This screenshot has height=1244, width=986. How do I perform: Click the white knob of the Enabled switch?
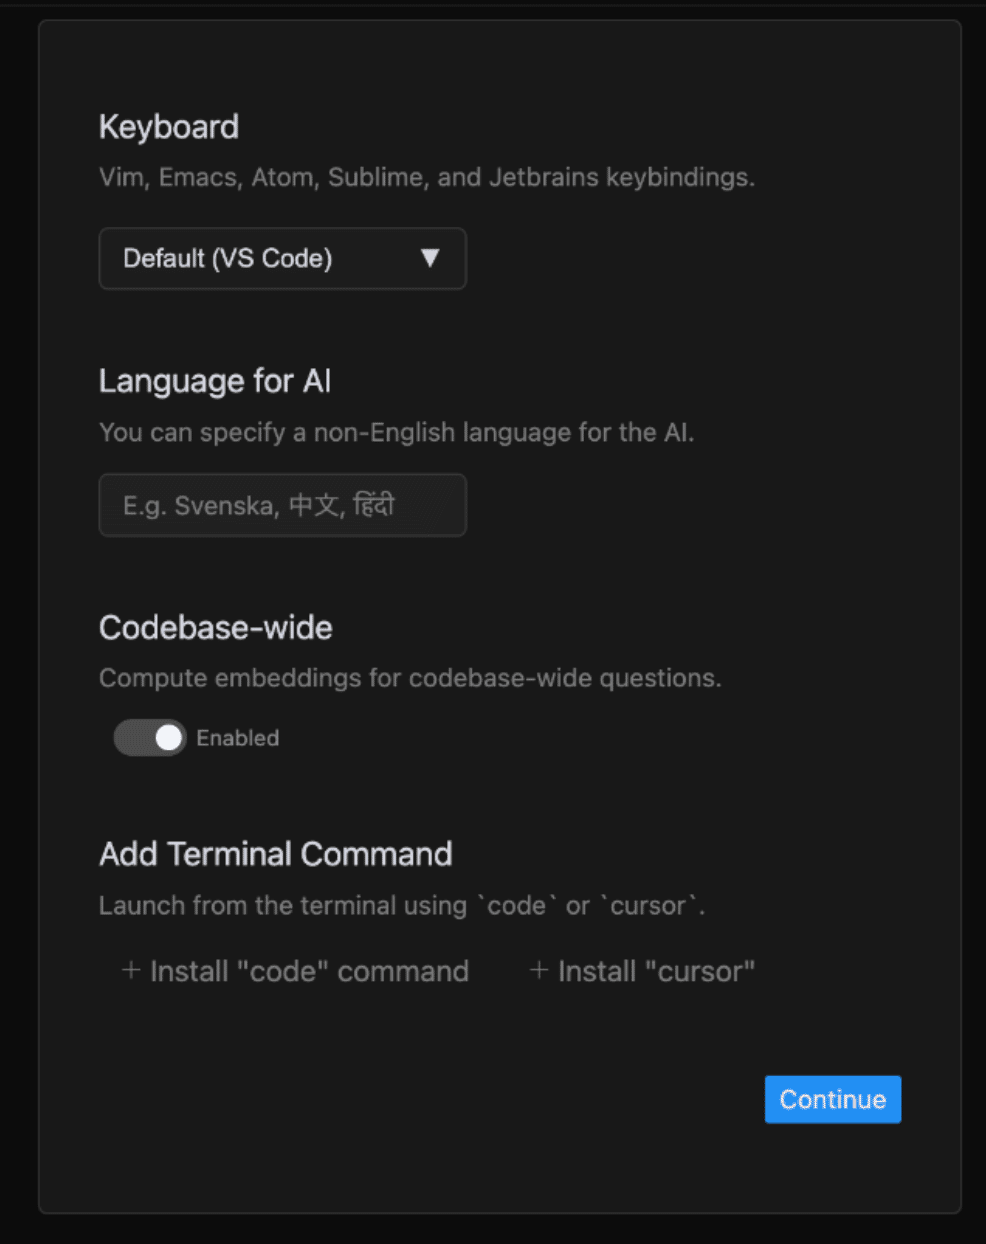point(169,738)
